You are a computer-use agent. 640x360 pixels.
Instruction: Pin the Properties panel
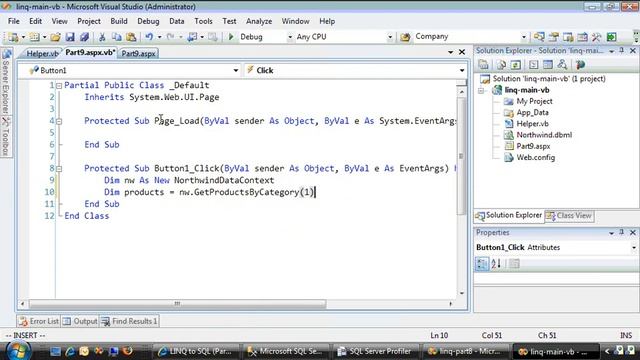click(x=622, y=232)
